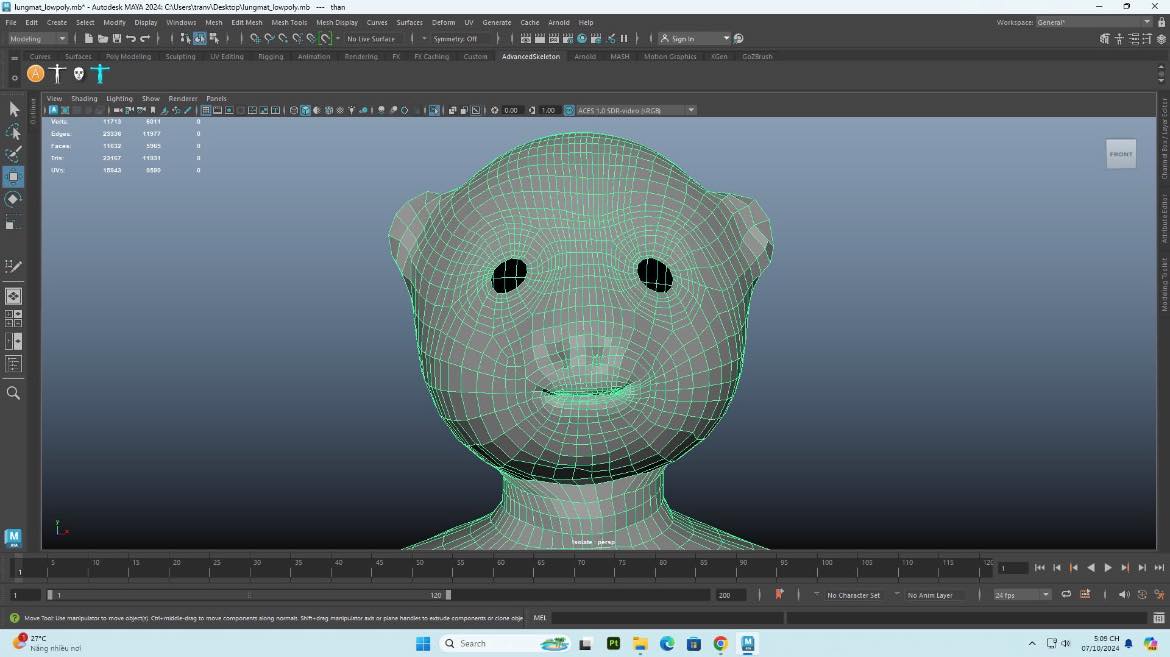1170x657 pixels.
Task: Open the No Character Set dropdown
Action: click(853, 595)
